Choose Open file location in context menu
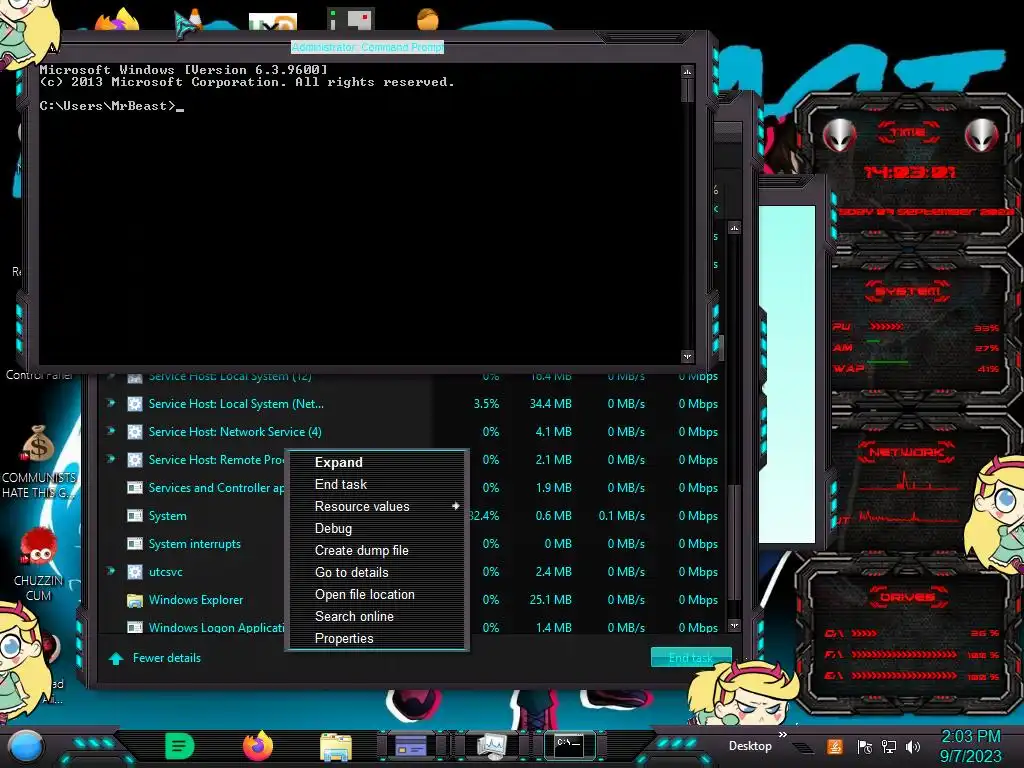The width and height of the screenshot is (1024, 768). click(x=377, y=594)
